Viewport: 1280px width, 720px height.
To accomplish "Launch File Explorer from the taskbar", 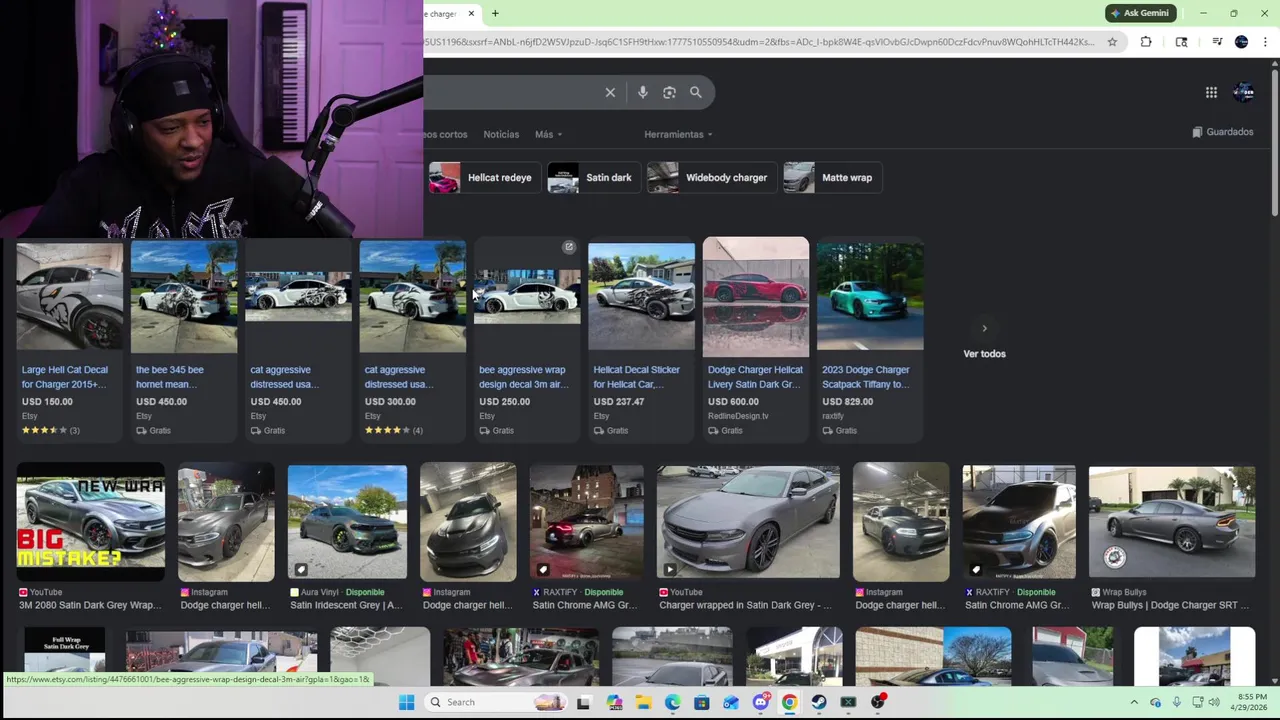I will pos(643,702).
